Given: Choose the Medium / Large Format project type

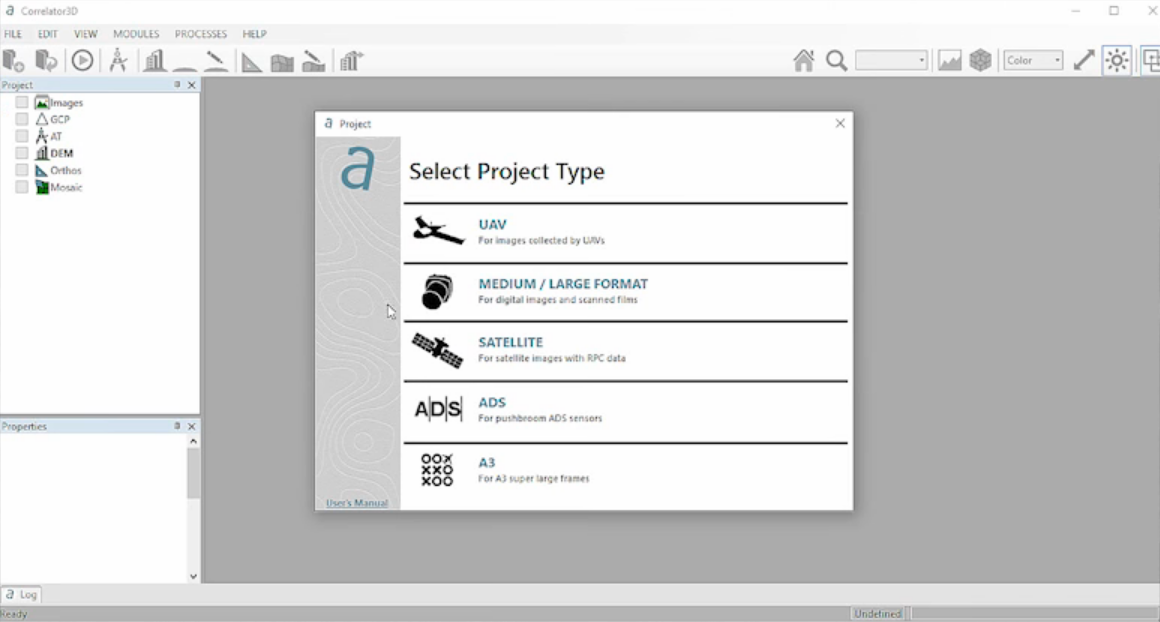Looking at the screenshot, I should point(625,291).
